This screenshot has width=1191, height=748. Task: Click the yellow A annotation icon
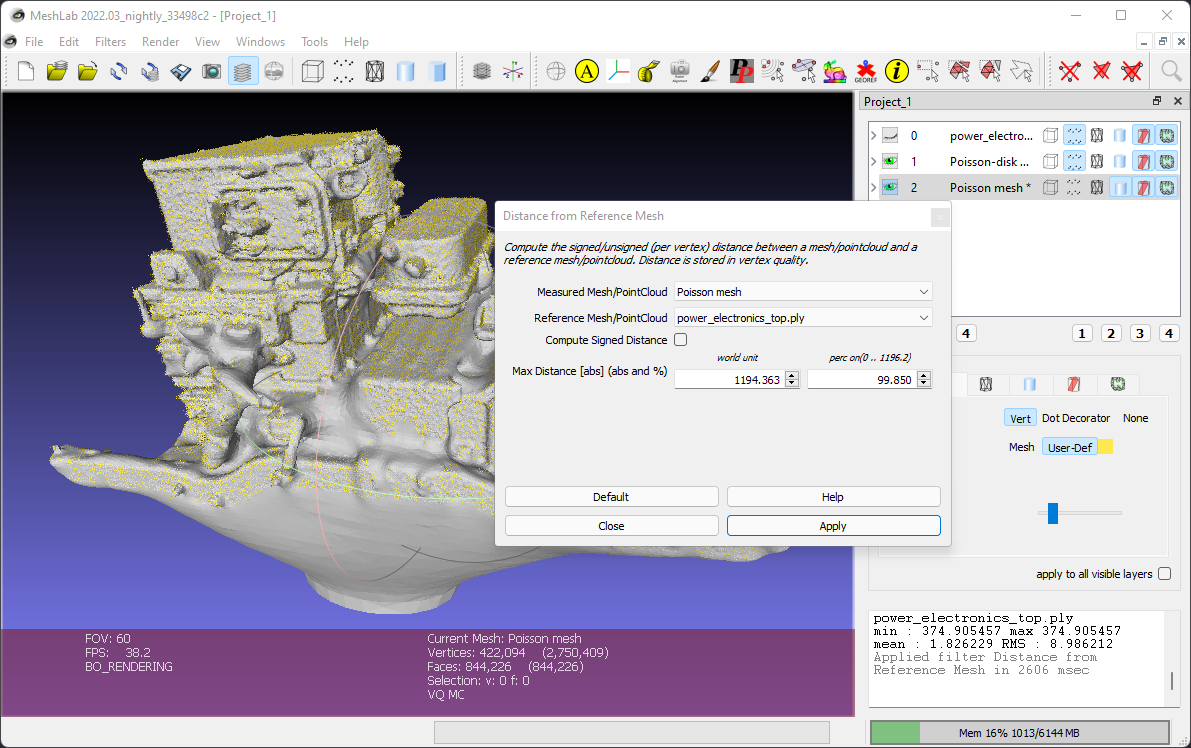coord(586,71)
